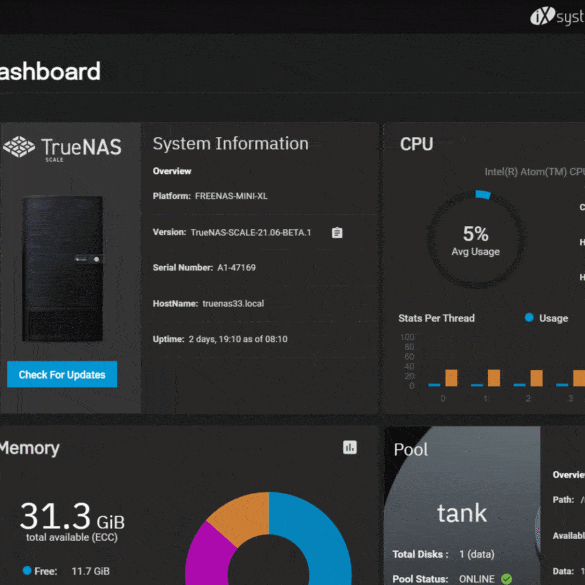Open Memory reports chart icon

(350, 447)
